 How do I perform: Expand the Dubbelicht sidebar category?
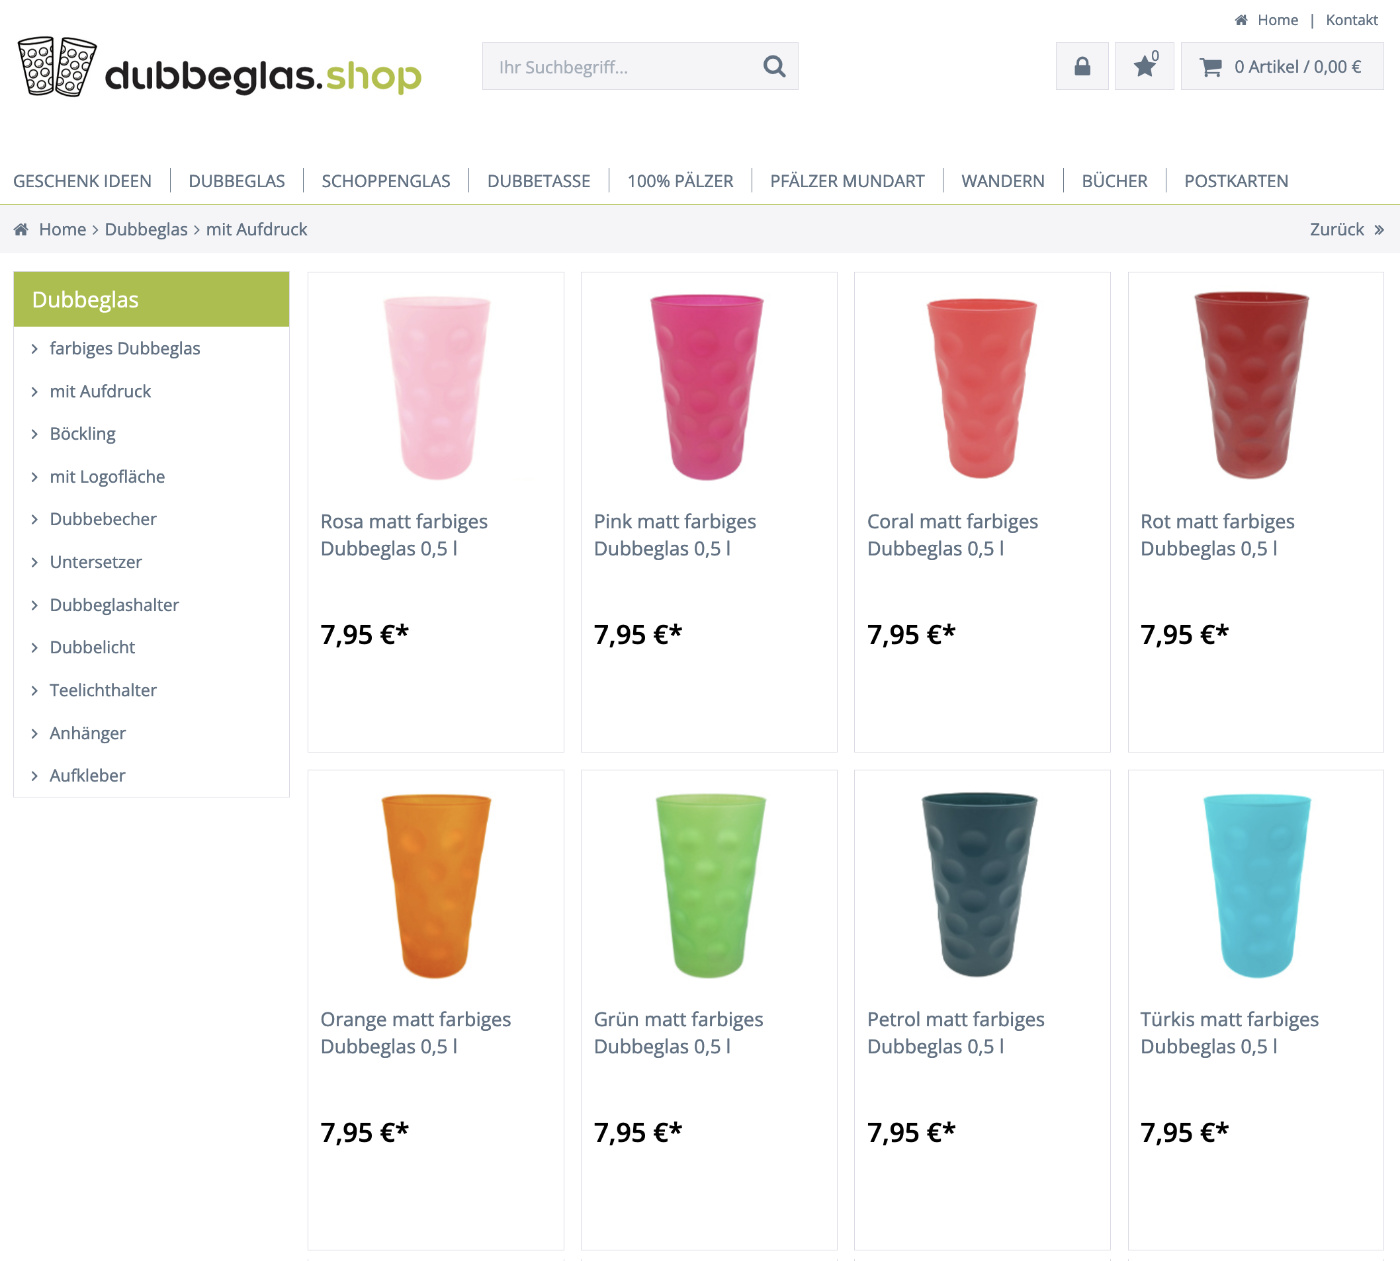point(92,647)
